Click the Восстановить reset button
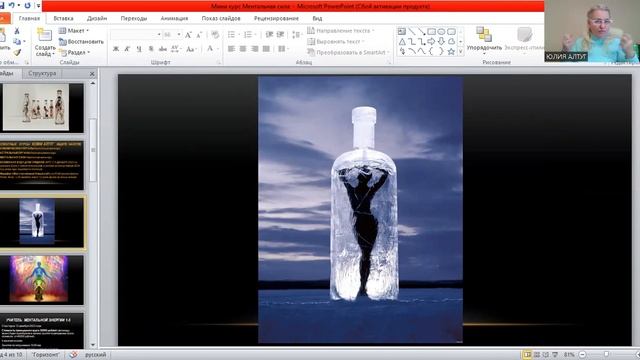Screen dimensions: 640x360 [x=81, y=42]
